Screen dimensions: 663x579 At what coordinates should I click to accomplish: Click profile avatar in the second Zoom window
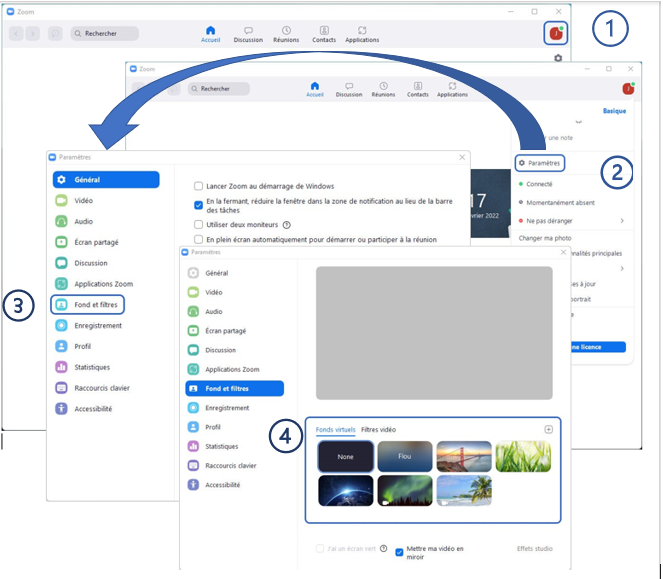[x=628, y=88]
